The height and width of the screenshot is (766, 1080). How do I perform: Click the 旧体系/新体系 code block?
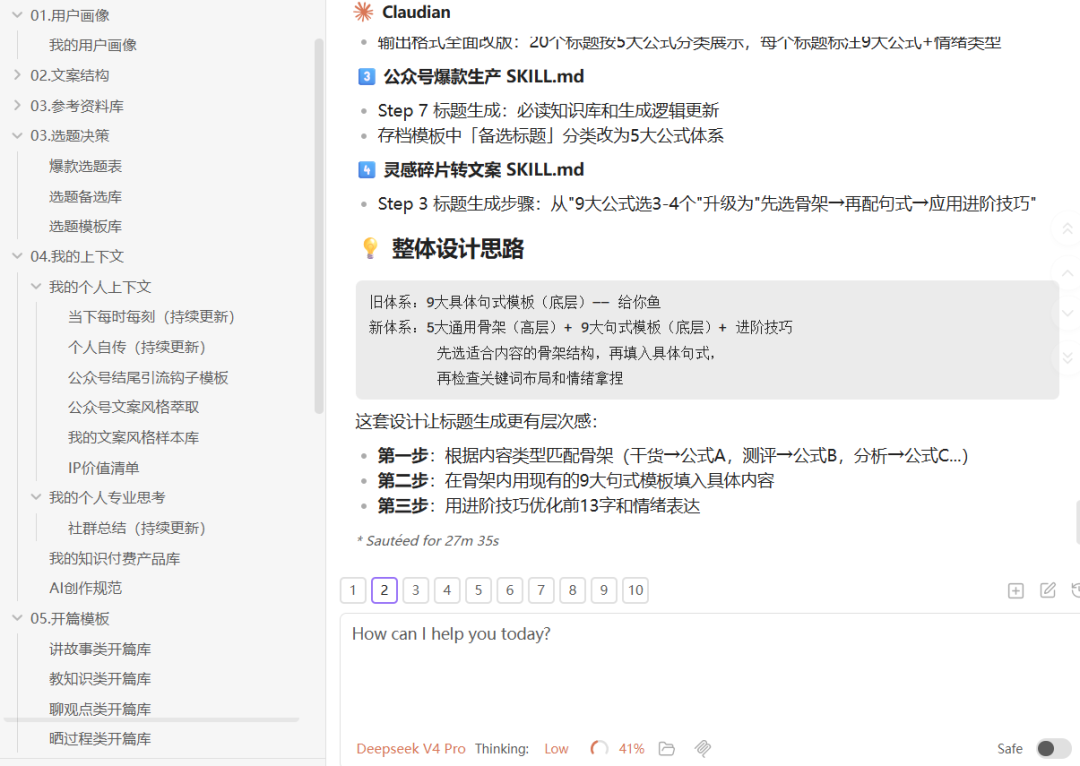pos(707,340)
